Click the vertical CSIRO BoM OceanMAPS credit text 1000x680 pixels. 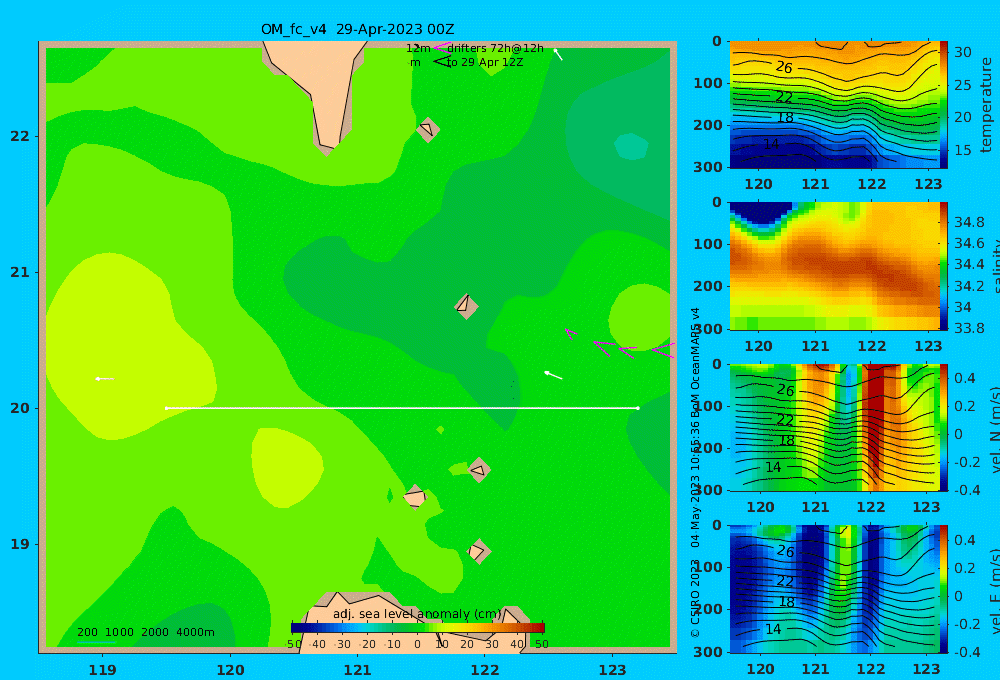click(695, 472)
